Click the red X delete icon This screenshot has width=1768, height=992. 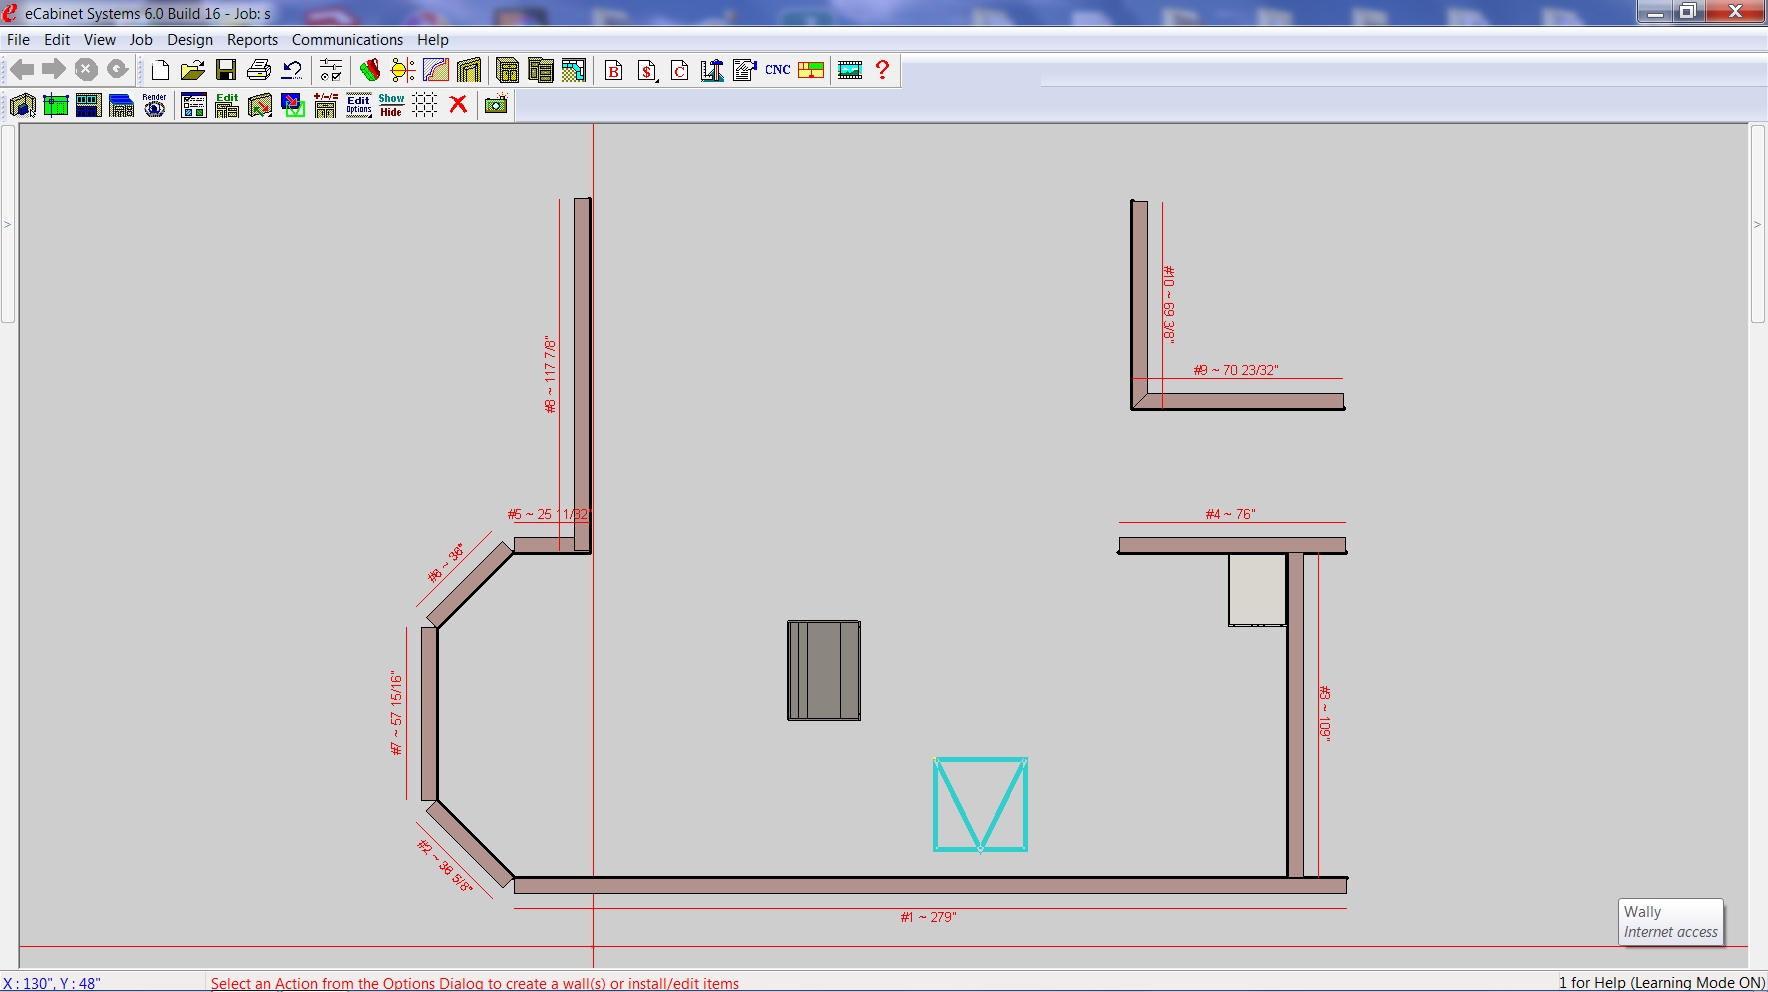click(458, 105)
